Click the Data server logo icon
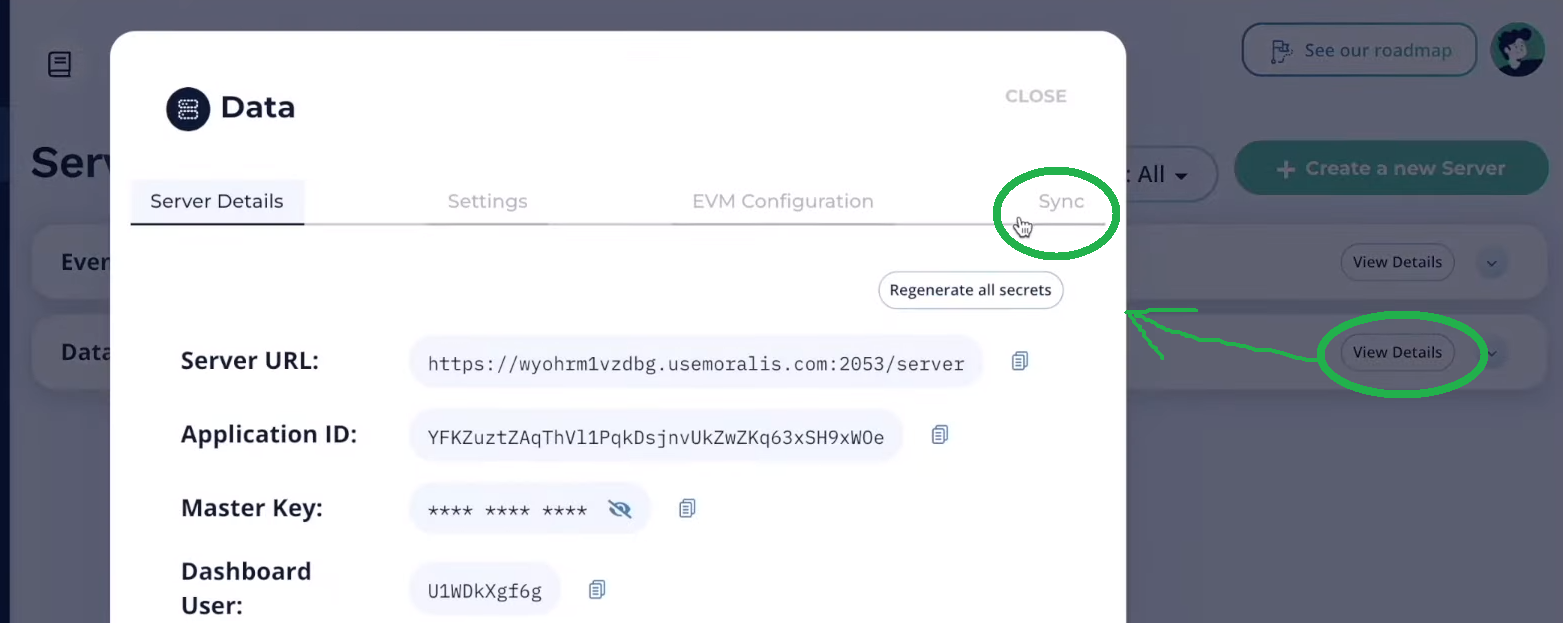 (188, 109)
